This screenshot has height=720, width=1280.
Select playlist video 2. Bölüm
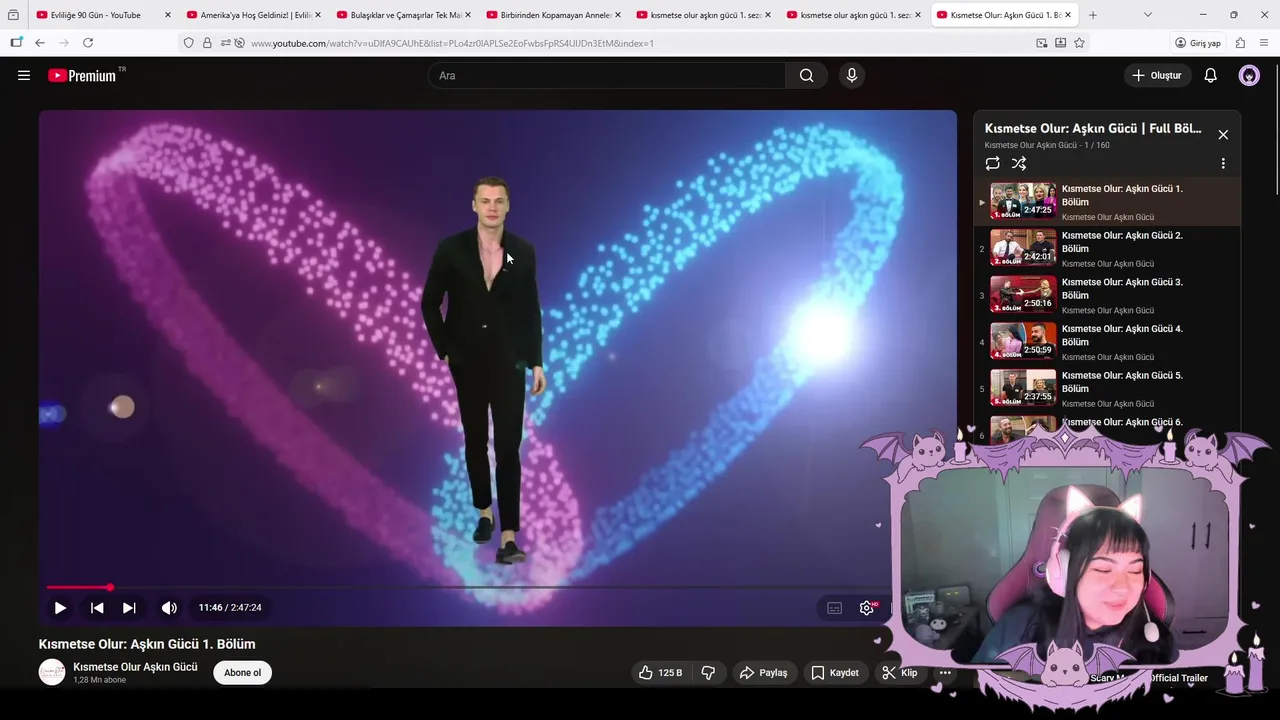(x=1108, y=249)
